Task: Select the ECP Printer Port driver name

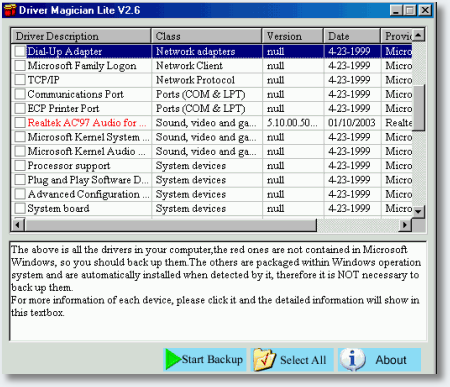Action: pyautogui.click(x=63, y=109)
